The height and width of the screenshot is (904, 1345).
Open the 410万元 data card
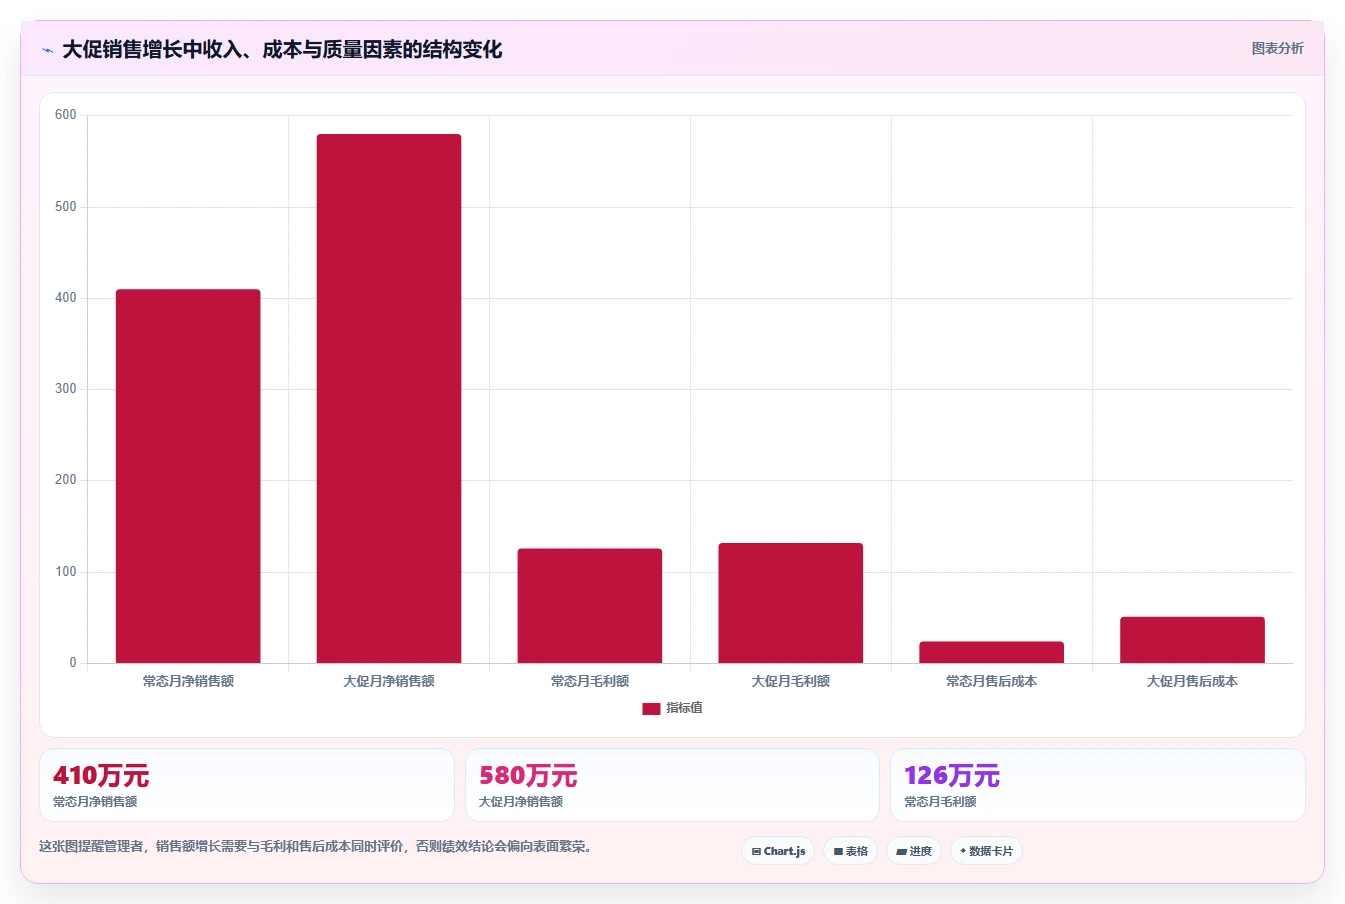(x=247, y=785)
